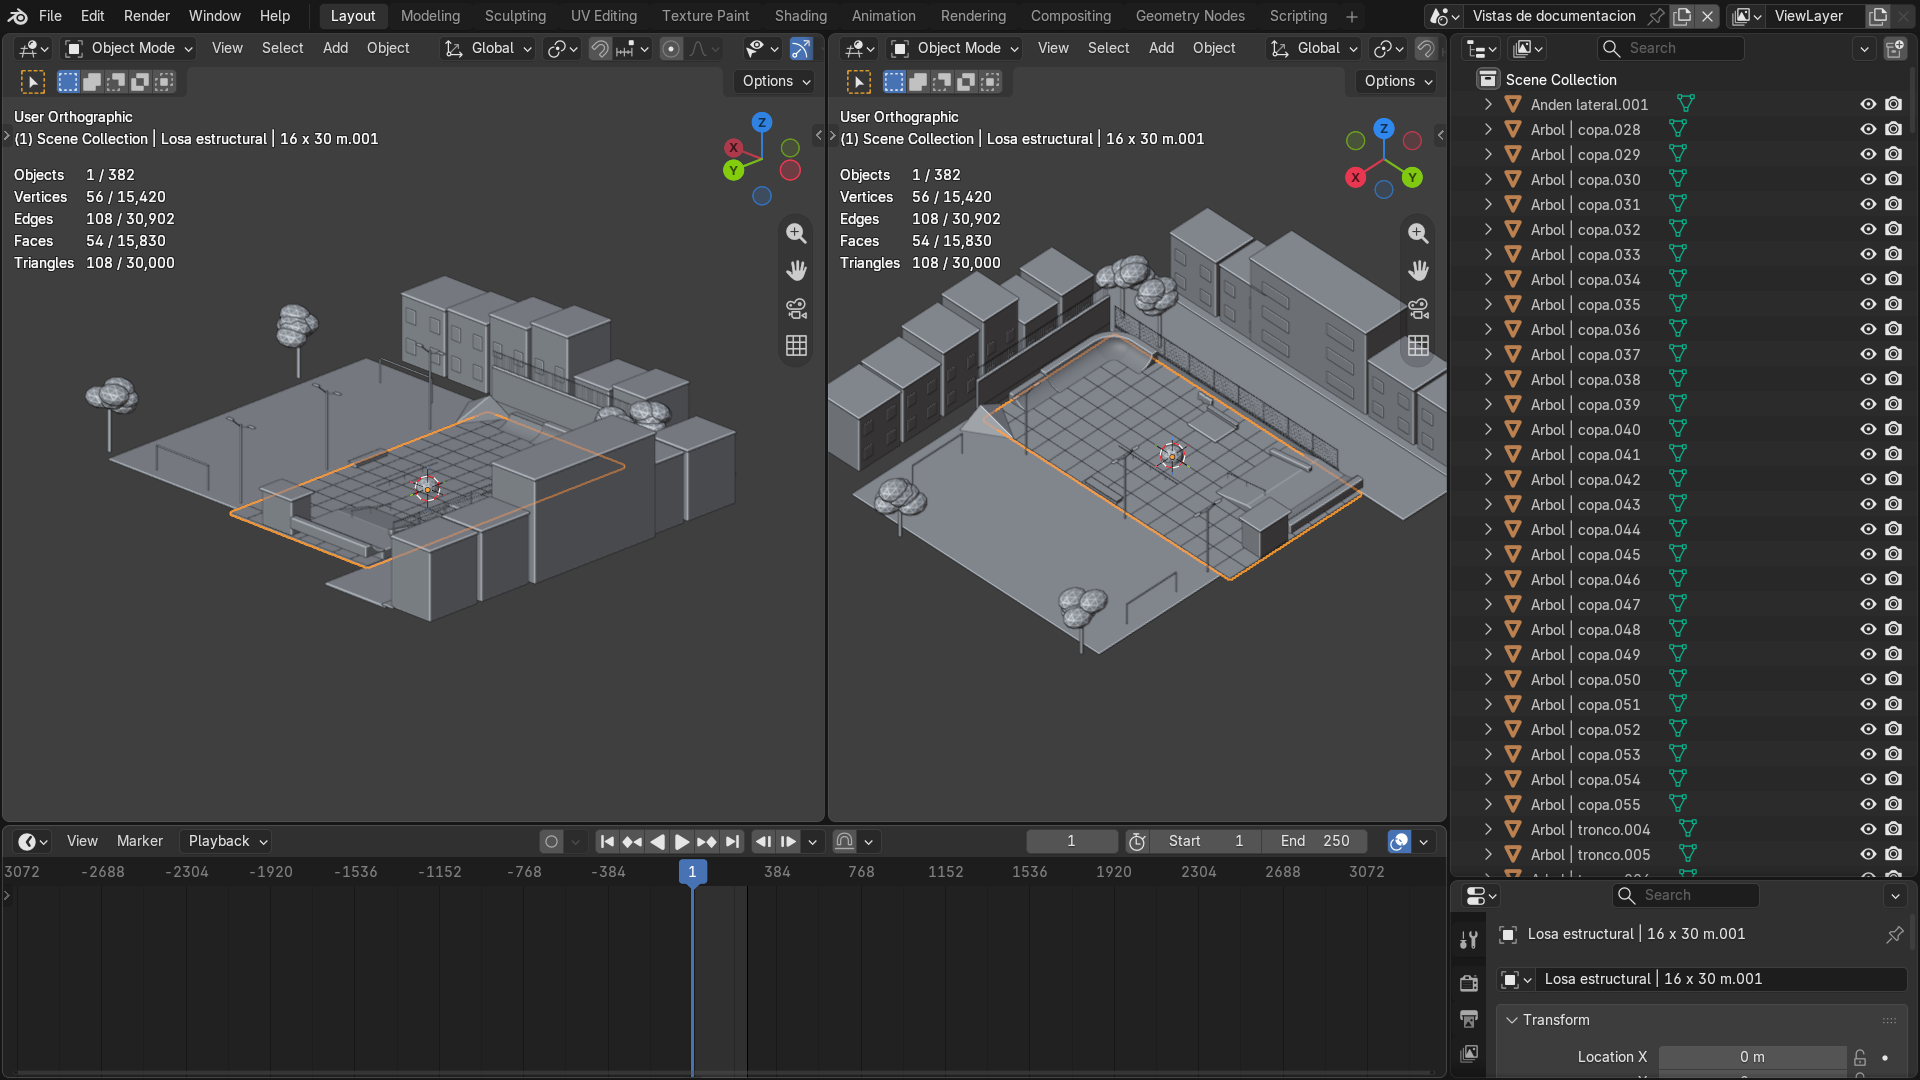Hide Arbol | copa.028 in viewport
1920x1080 pixels.
click(1867, 129)
